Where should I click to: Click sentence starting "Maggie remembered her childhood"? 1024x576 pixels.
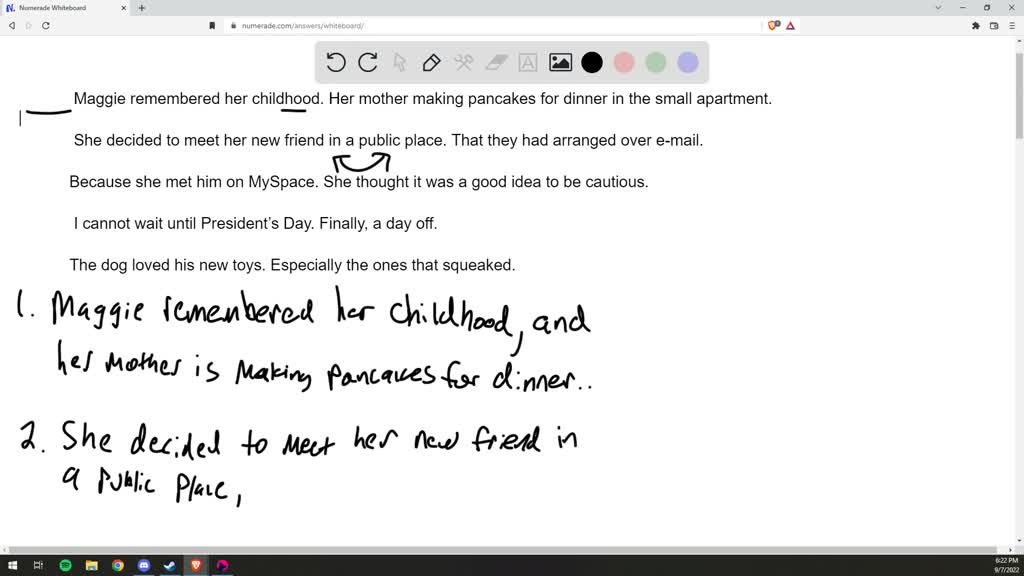pyautogui.click(x=199, y=99)
